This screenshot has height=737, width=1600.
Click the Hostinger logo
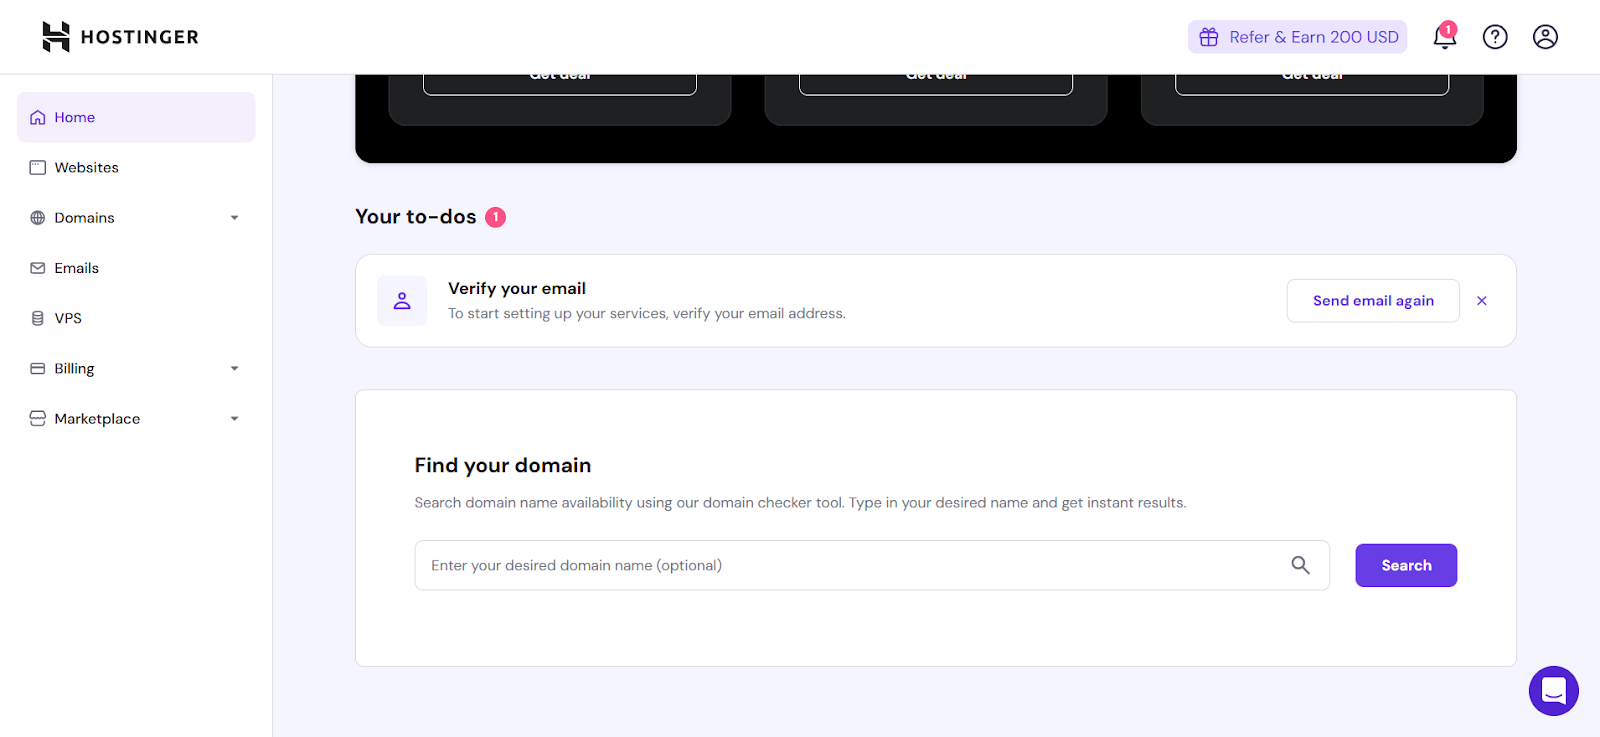tap(120, 37)
